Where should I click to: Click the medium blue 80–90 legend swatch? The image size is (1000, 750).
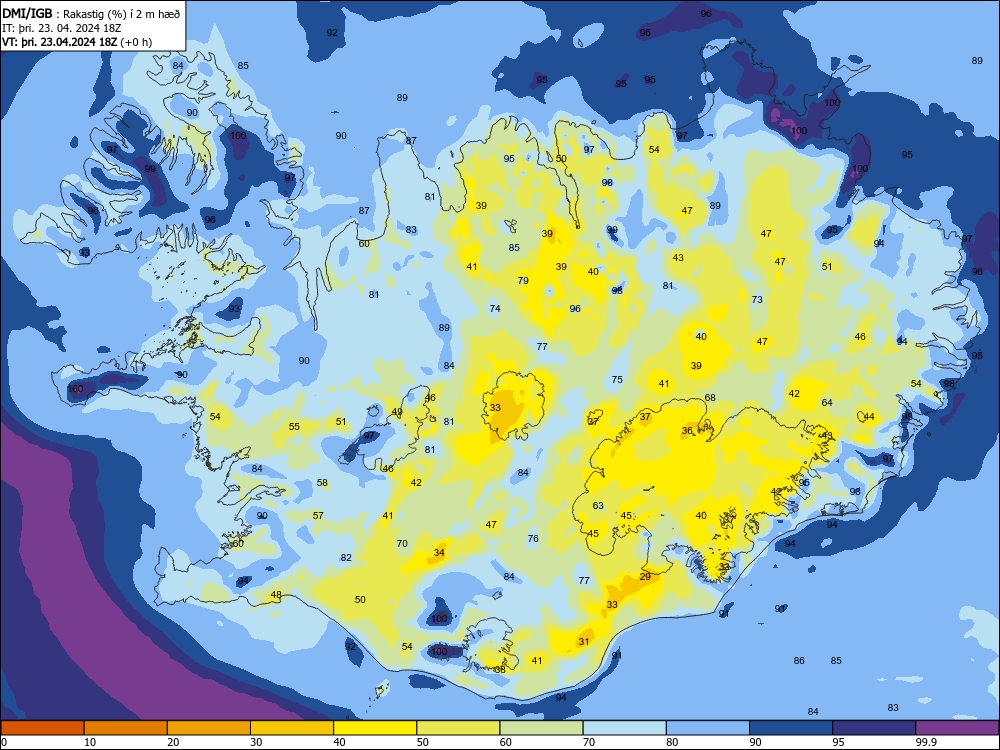pyautogui.click(x=708, y=728)
